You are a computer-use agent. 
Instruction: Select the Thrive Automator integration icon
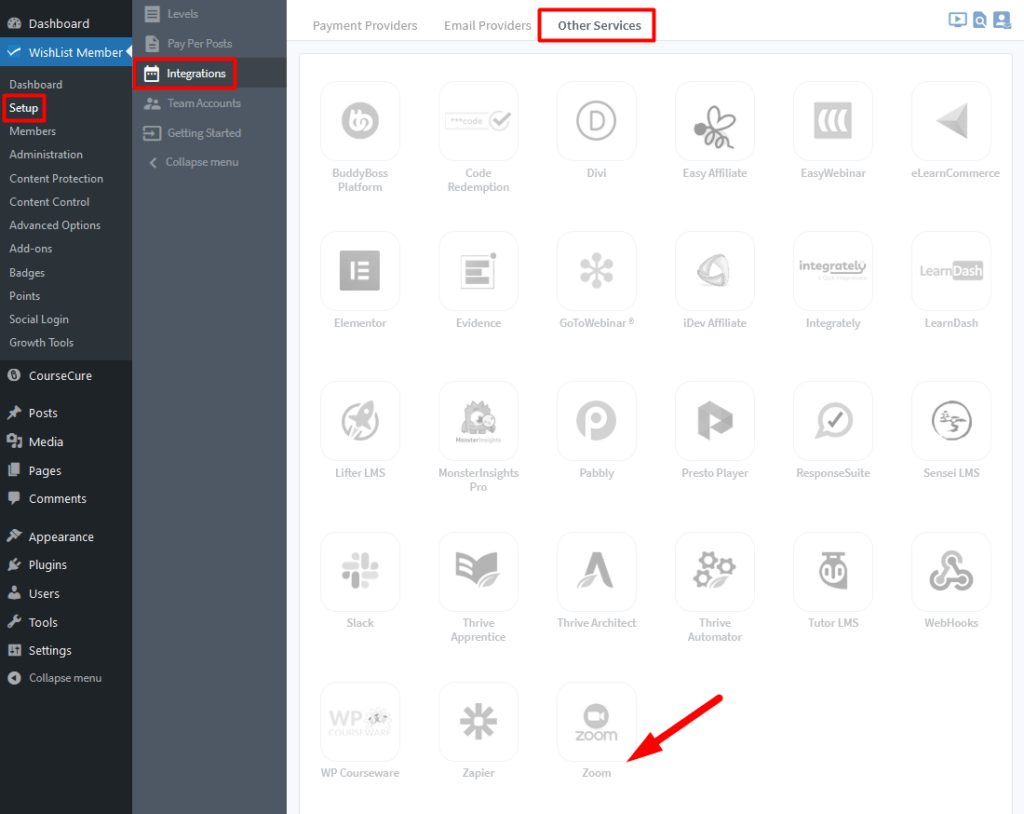[x=714, y=571]
